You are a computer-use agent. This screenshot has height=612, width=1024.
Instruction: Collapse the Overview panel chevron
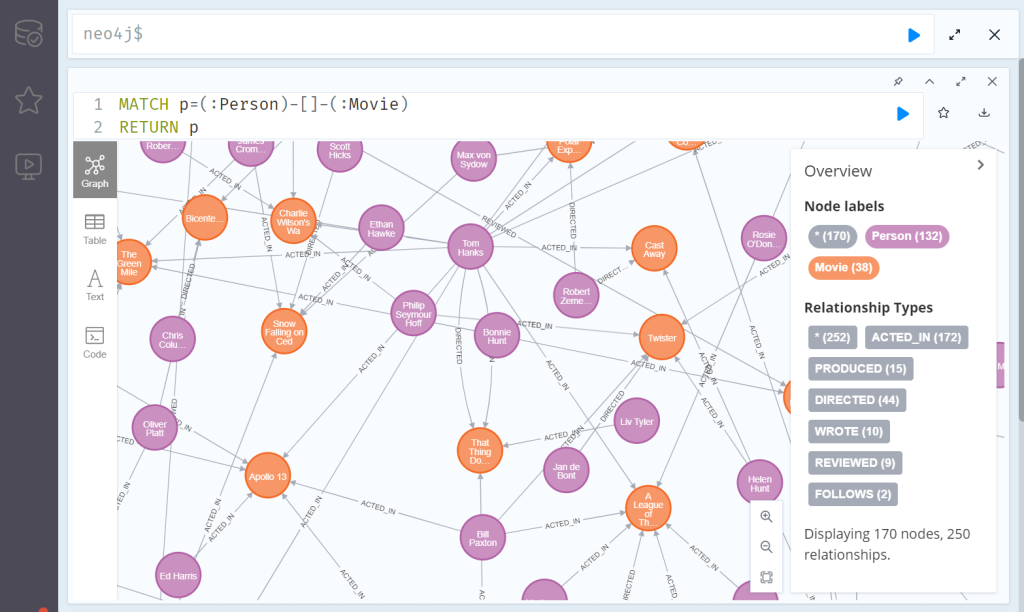click(980, 165)
